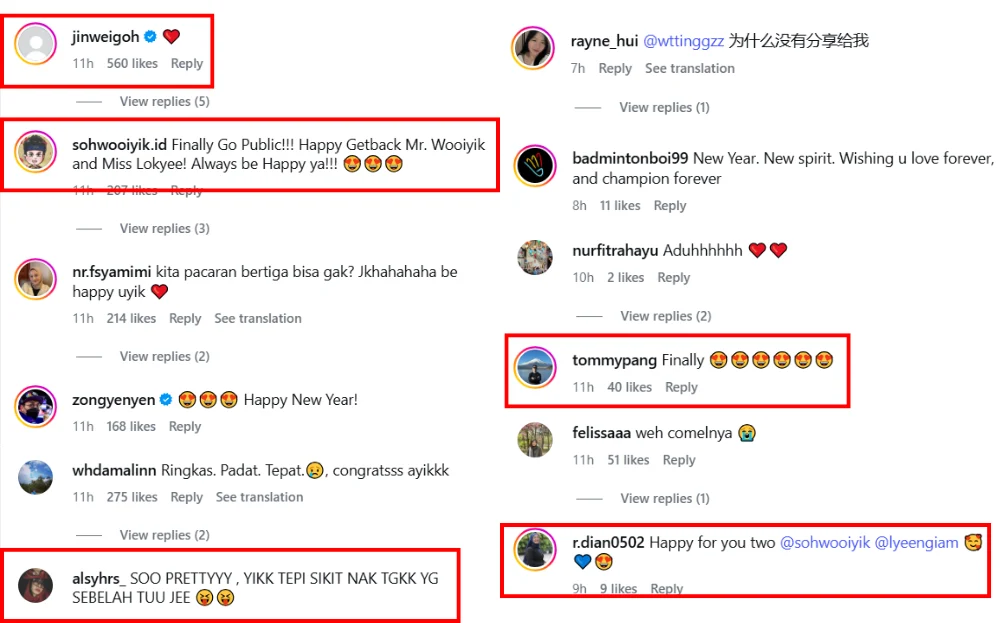Open the badmintonboi99 username link

tap(630, 158)
